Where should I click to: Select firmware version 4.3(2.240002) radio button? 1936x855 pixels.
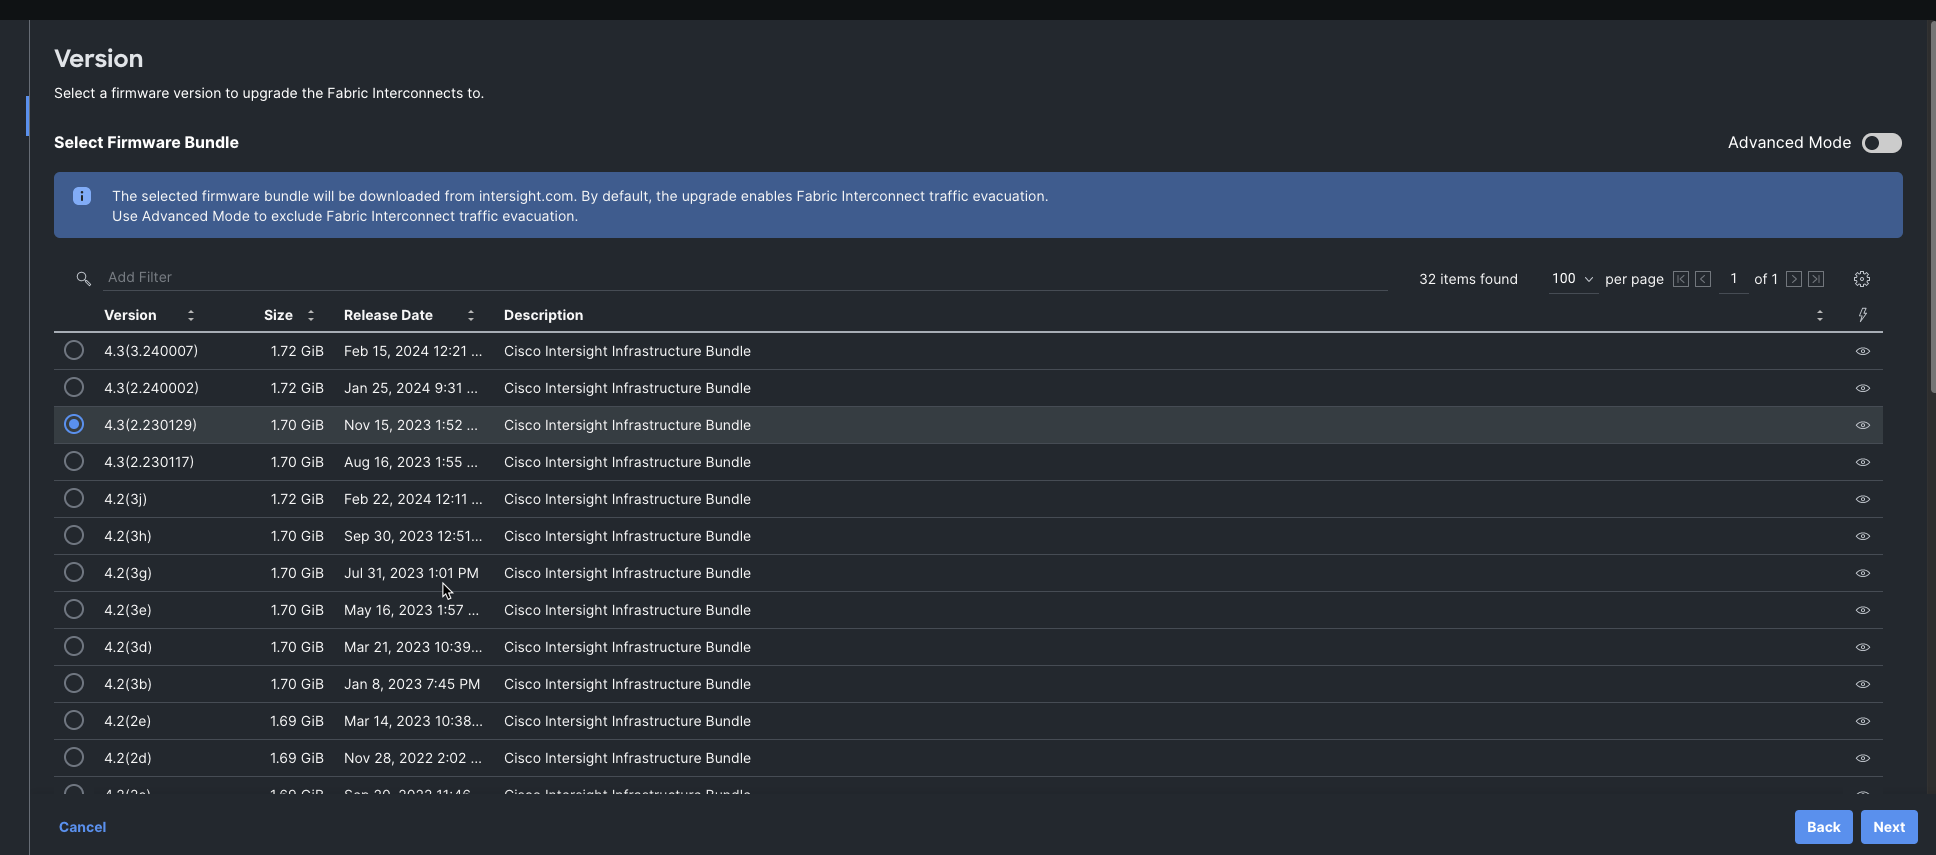point(74,387)
